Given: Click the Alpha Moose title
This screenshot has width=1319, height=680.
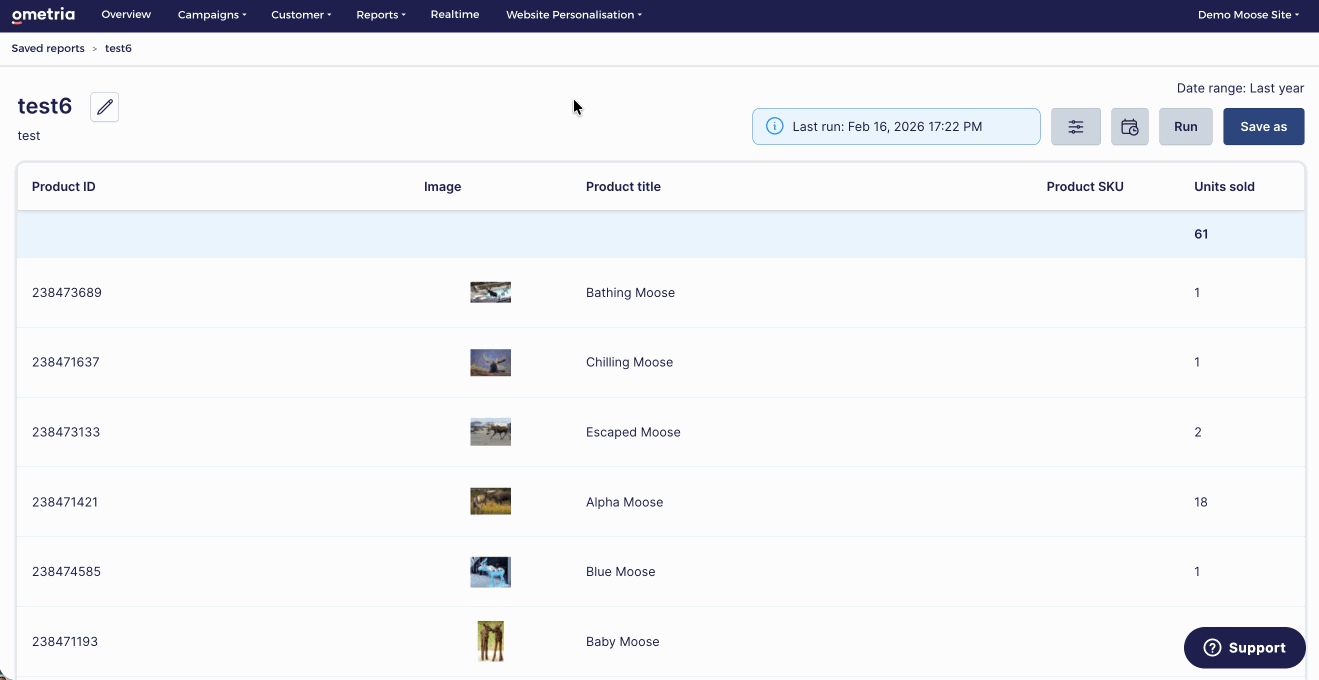Looking at the screenshot, I should tap(624, 502).
